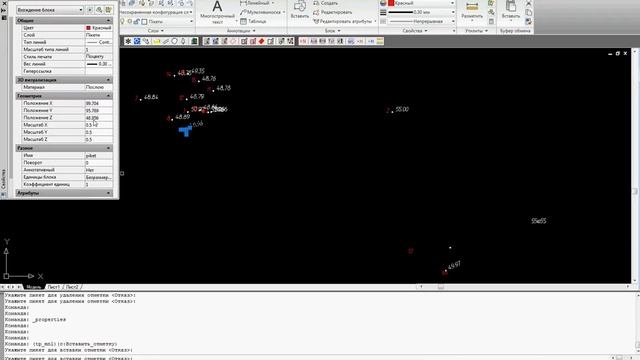Open the lineweight dropdown '0.30 мм'

click(421, 12)
